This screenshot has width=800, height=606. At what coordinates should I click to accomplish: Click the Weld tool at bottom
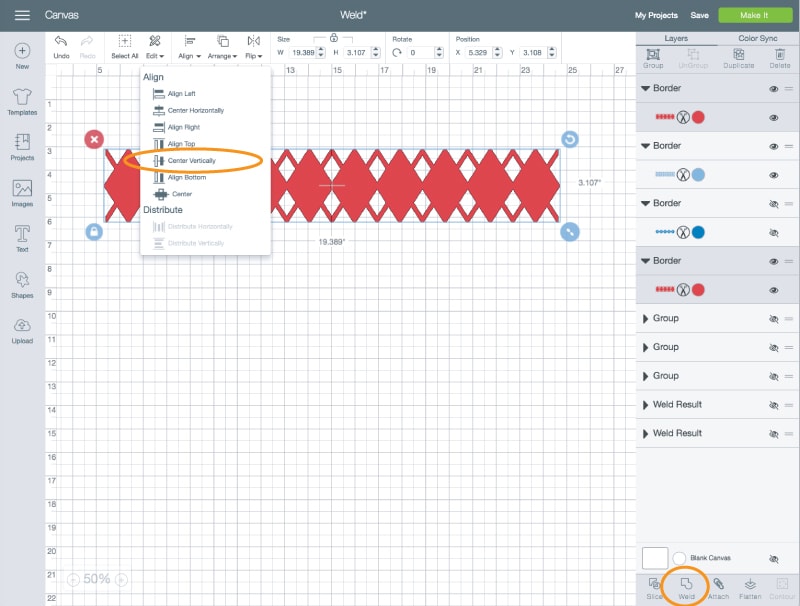(686, 584)
